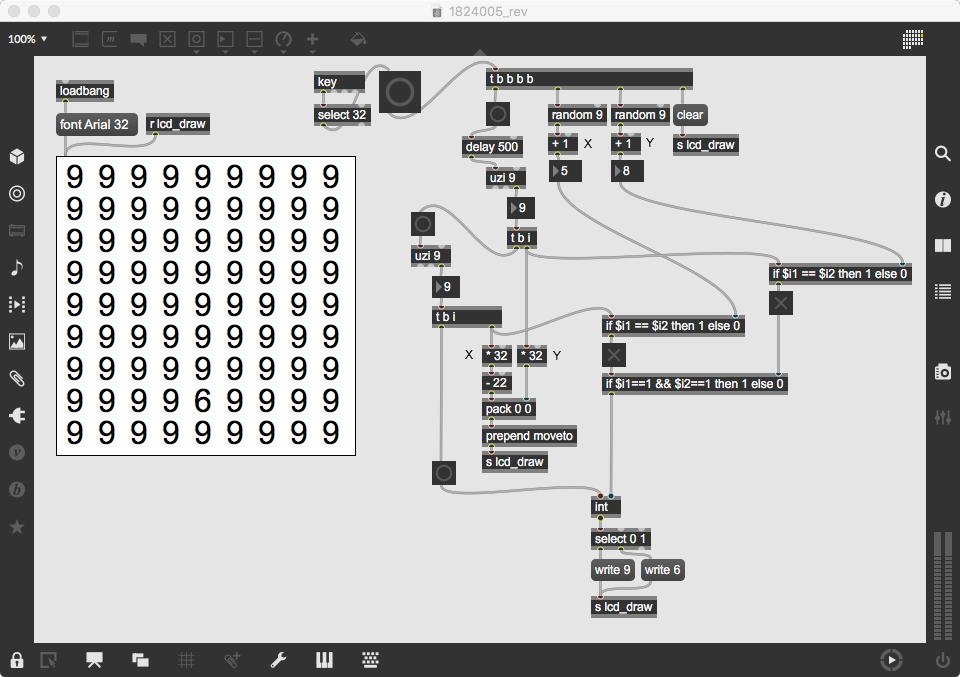Open the Max console wrench icon
Image resolution: width=960 pixels, height=677 pixels.
tap(278, 660)
